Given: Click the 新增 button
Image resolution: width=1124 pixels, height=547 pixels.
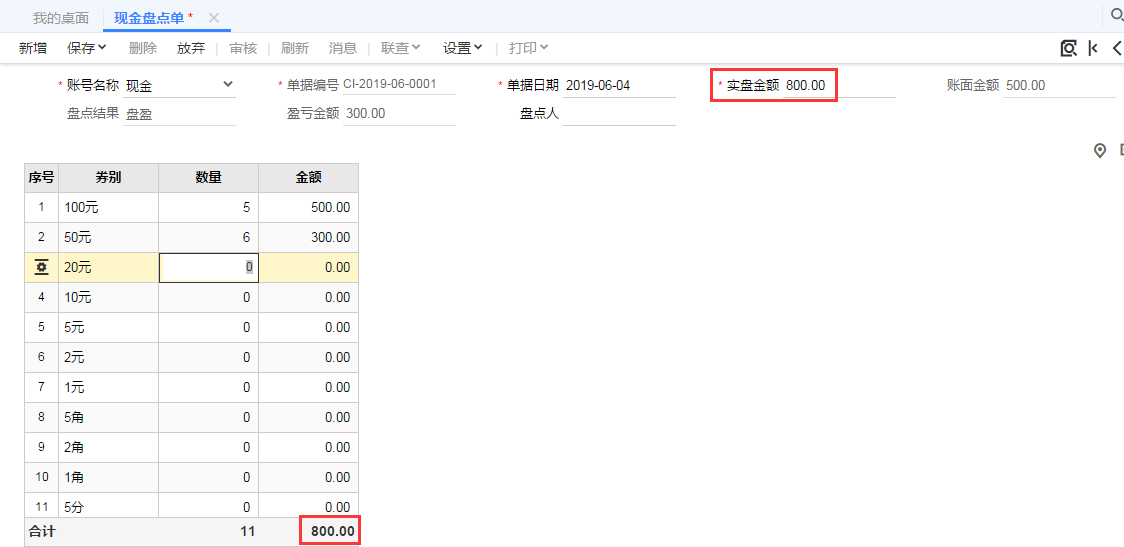Looking at the screenshot, I should coord(33,48).
